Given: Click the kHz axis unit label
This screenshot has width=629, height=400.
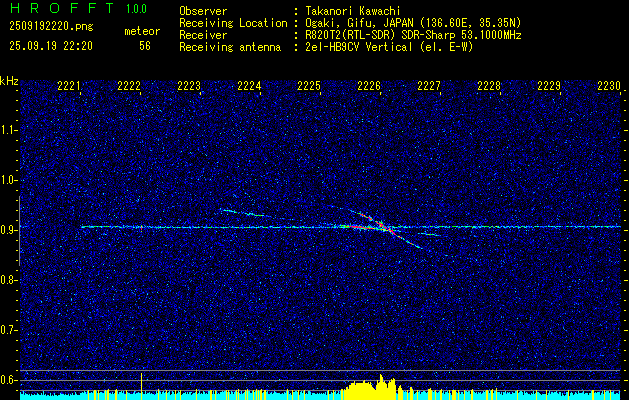Looking at the screenshot, I should click(x=9, y=81).
